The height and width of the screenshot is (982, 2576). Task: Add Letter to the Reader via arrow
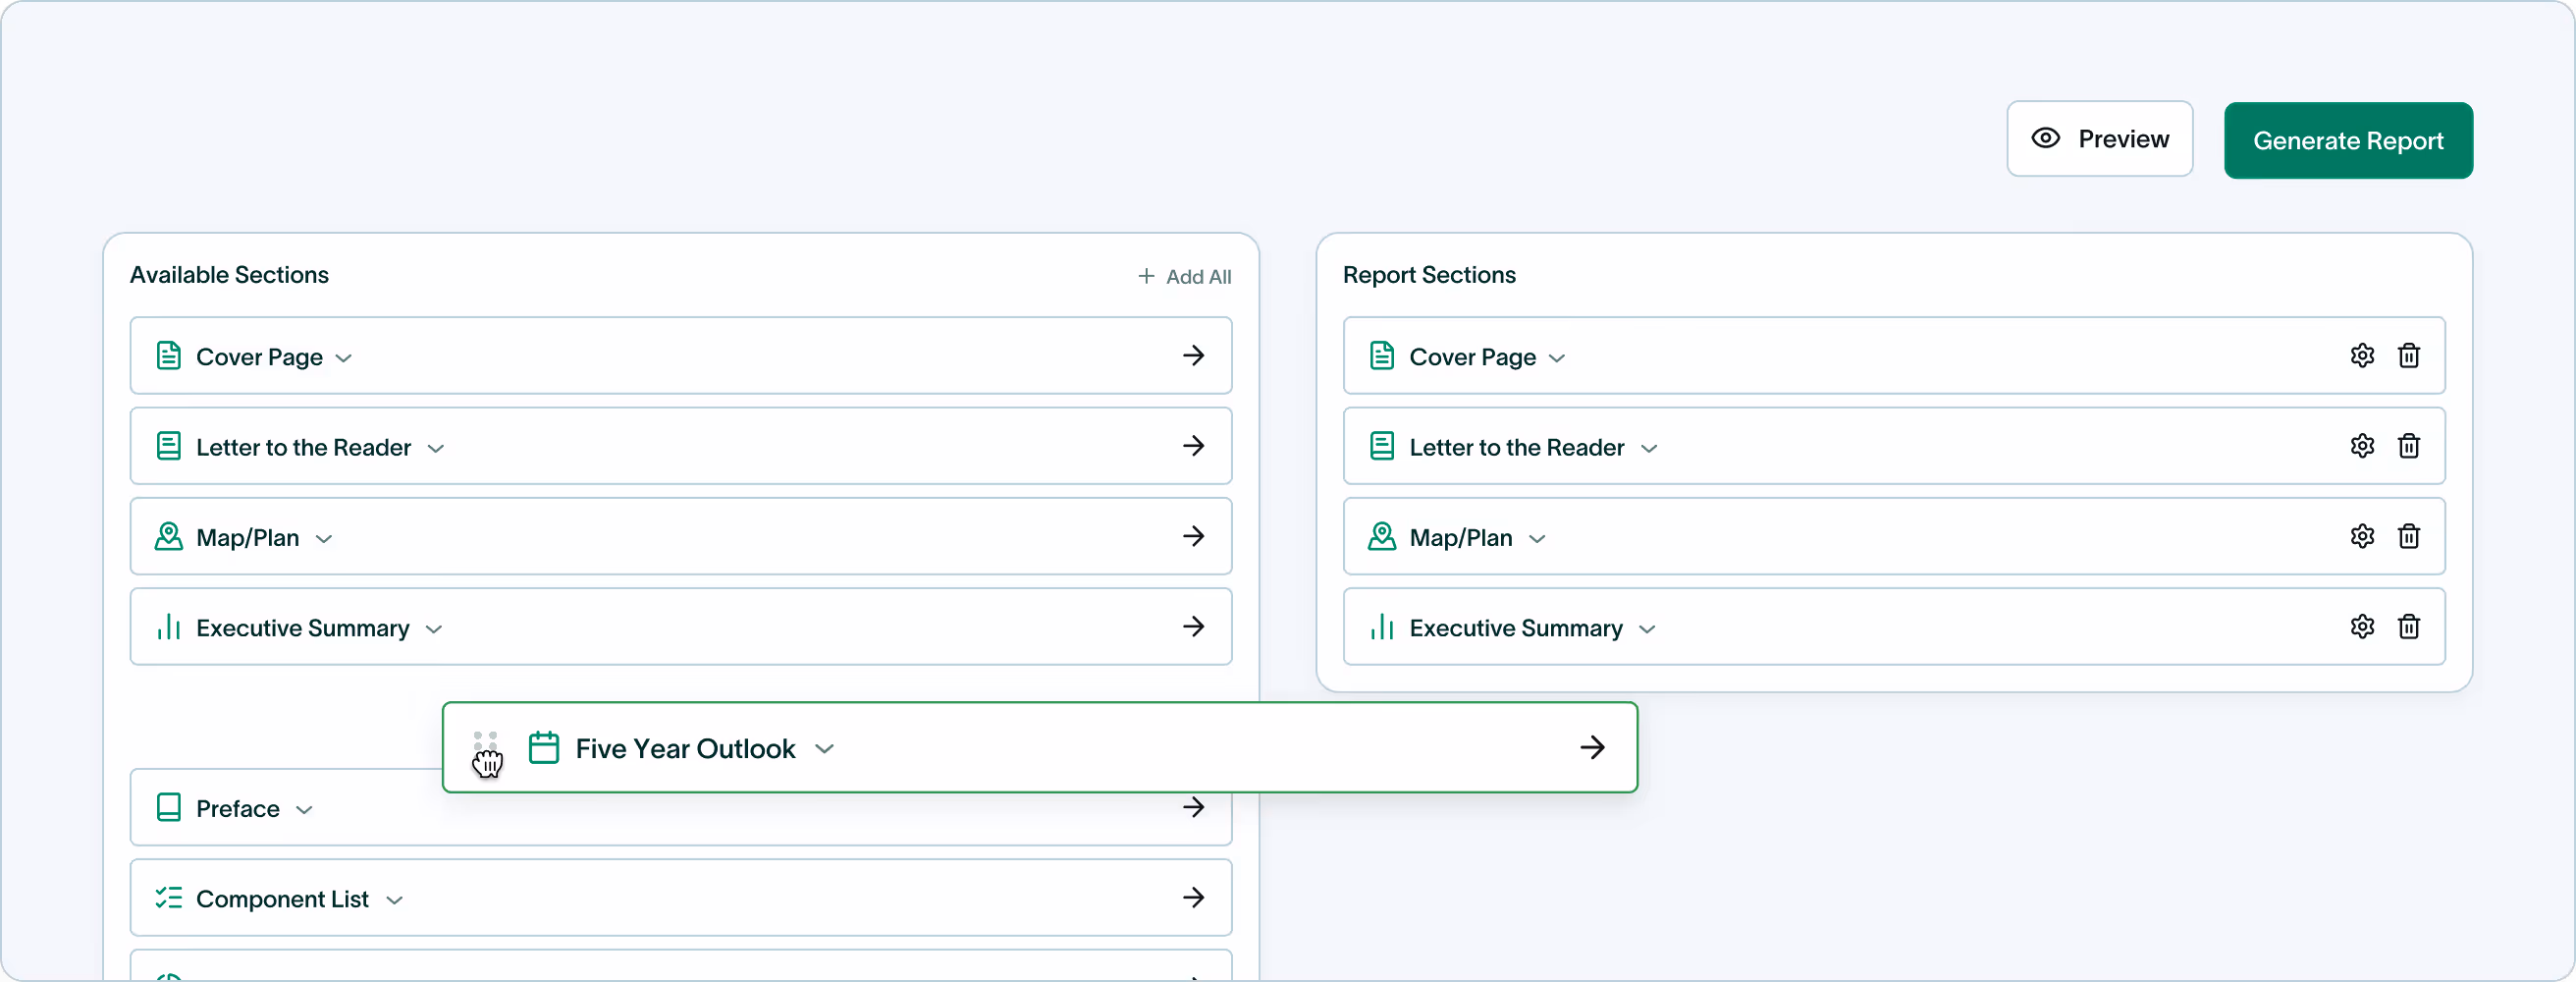coord(1193,446)
